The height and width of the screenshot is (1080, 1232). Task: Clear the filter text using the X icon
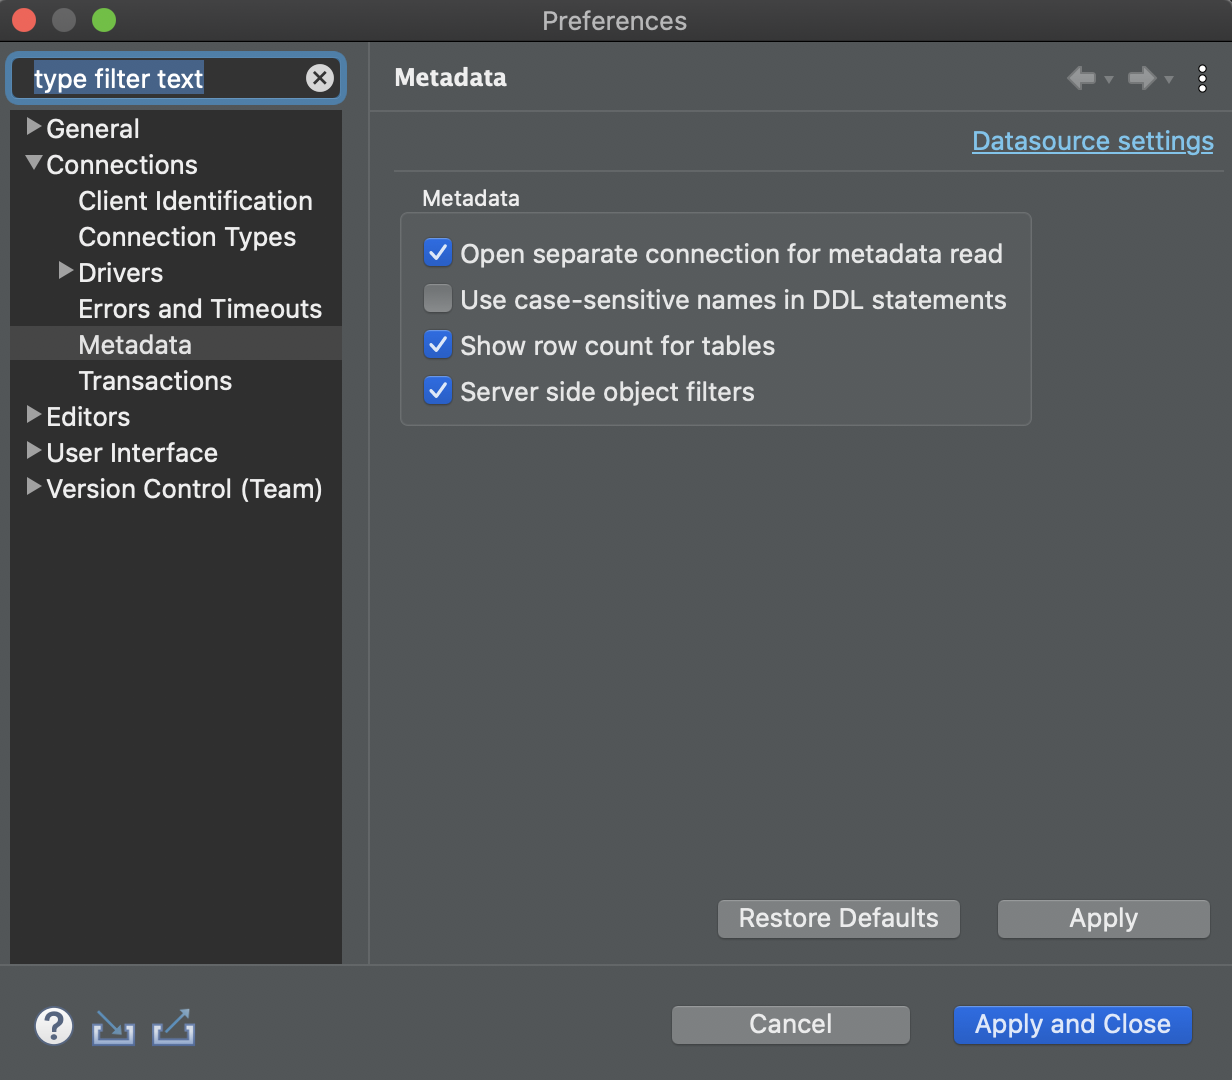pyautogui.click(x=320, y=78)
